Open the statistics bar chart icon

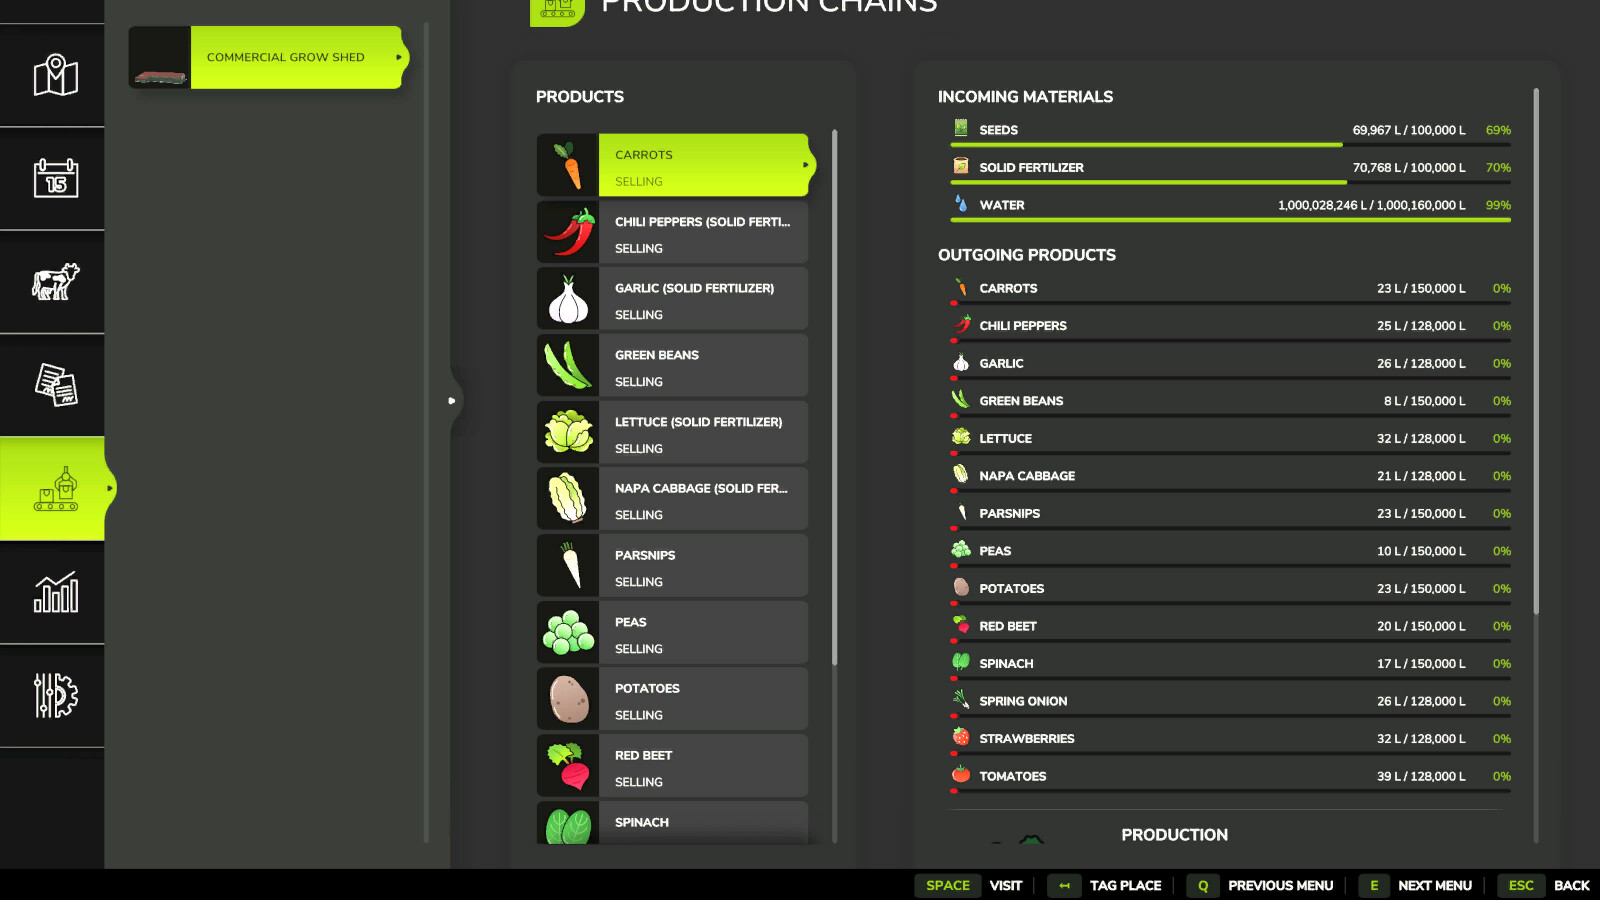click(x=56, y=592)
